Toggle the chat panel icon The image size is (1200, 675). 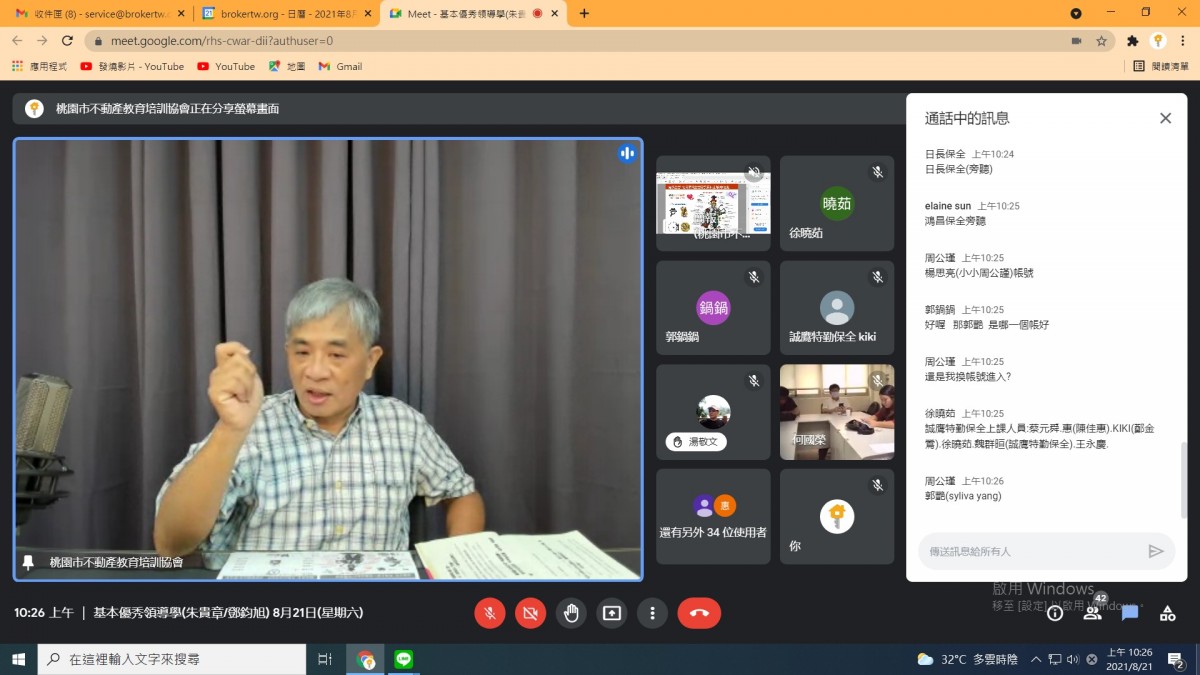[1130, 613]
